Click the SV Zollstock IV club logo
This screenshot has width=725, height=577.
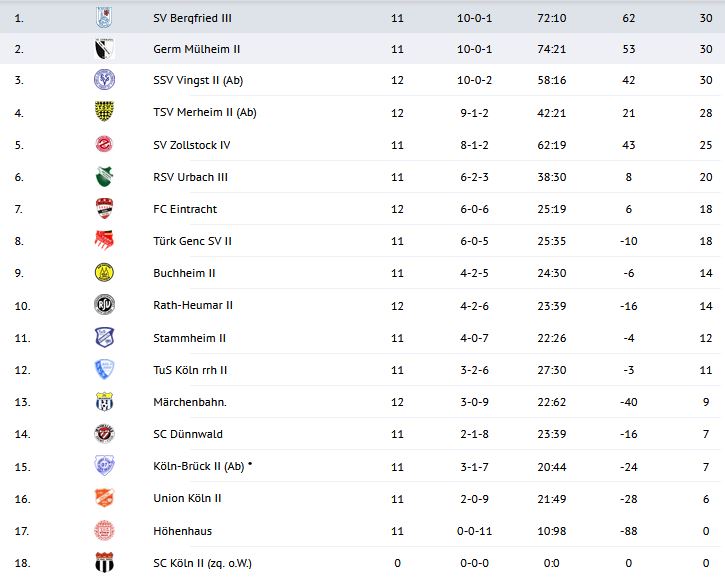click(104, 145)
